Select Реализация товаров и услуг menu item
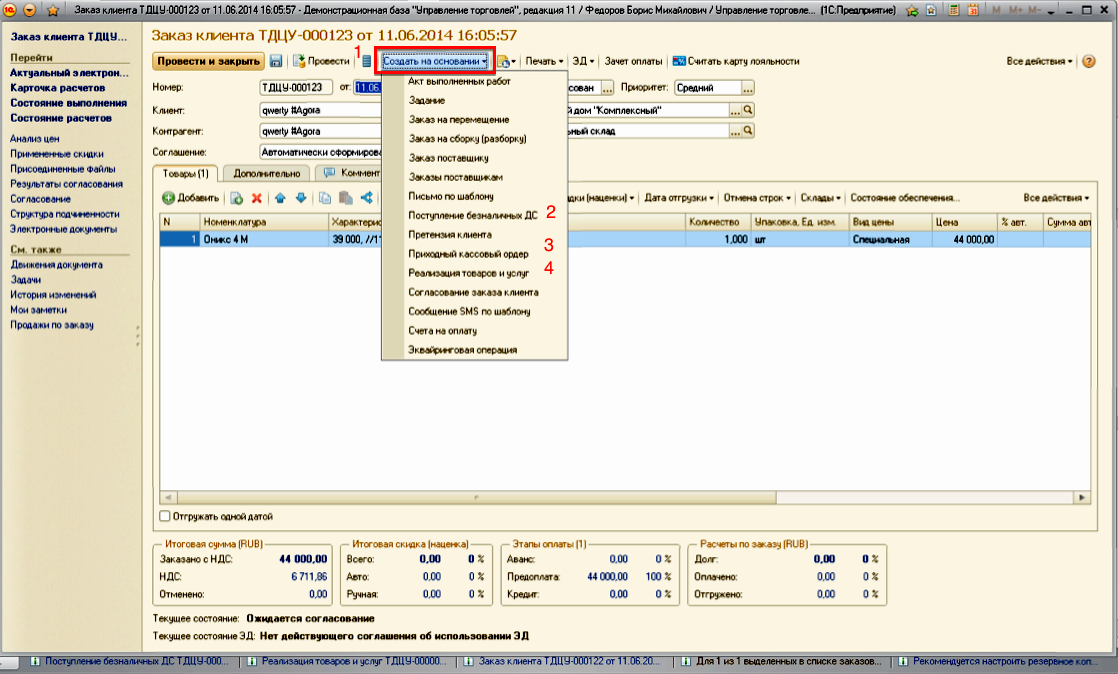1118x674 pixels. 469,273
